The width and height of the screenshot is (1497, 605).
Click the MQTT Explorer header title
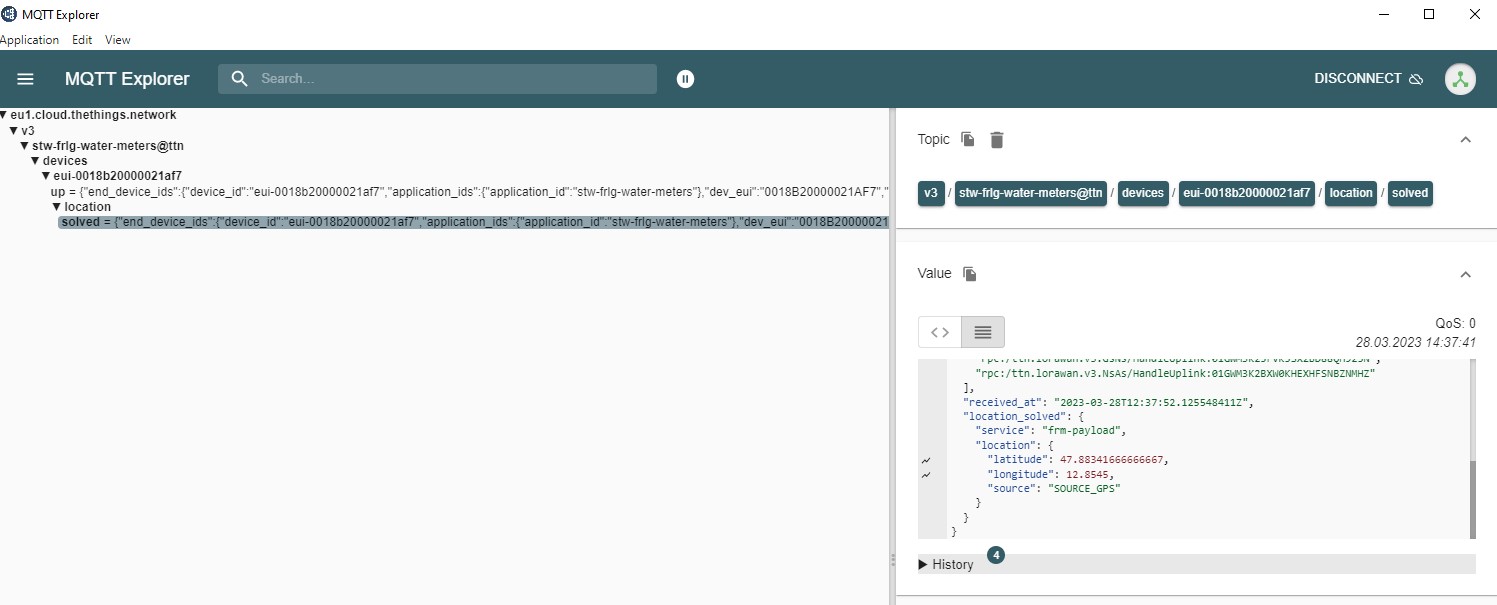(127, 79)
